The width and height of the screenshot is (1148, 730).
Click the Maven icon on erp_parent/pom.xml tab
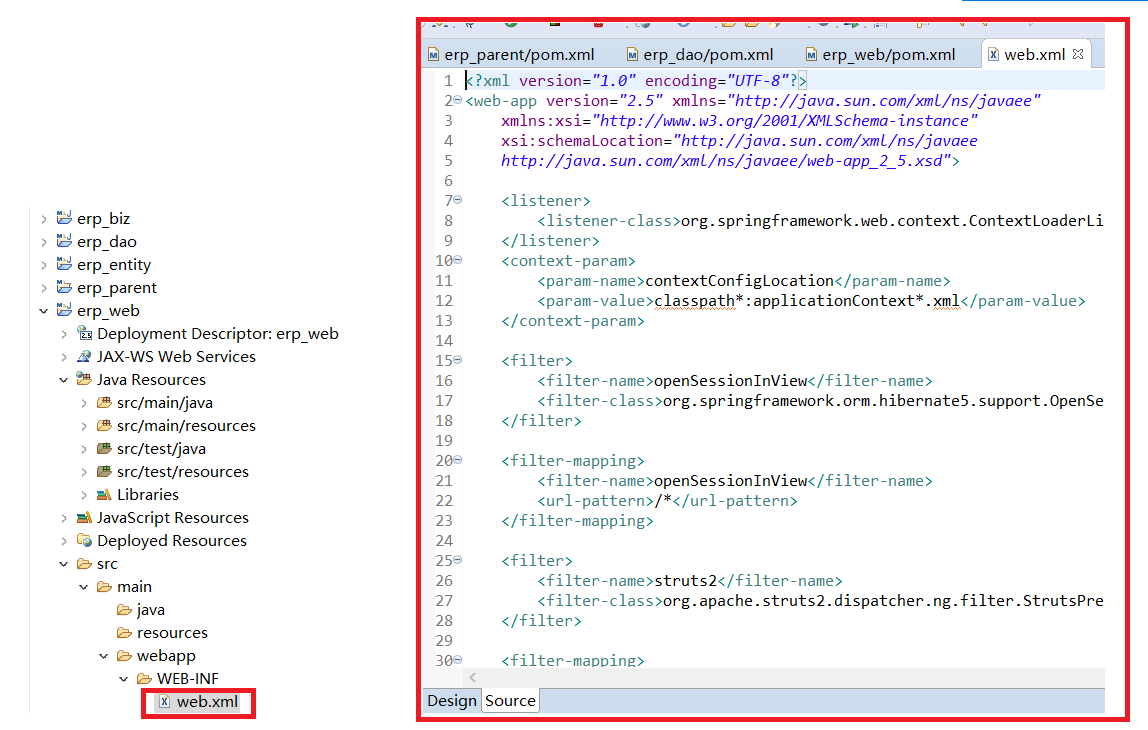click(433, 55)
